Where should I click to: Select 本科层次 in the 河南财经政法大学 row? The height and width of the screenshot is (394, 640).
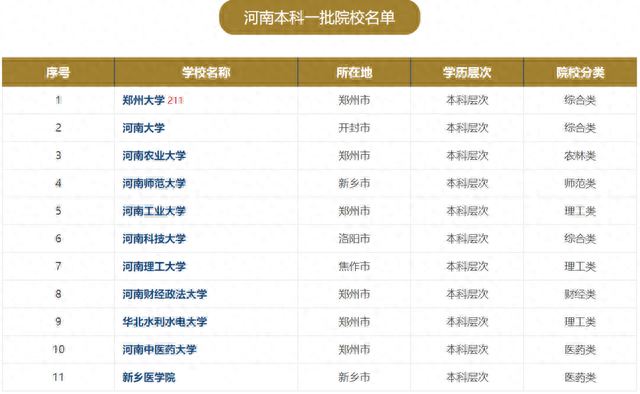(x=467, y=294)
